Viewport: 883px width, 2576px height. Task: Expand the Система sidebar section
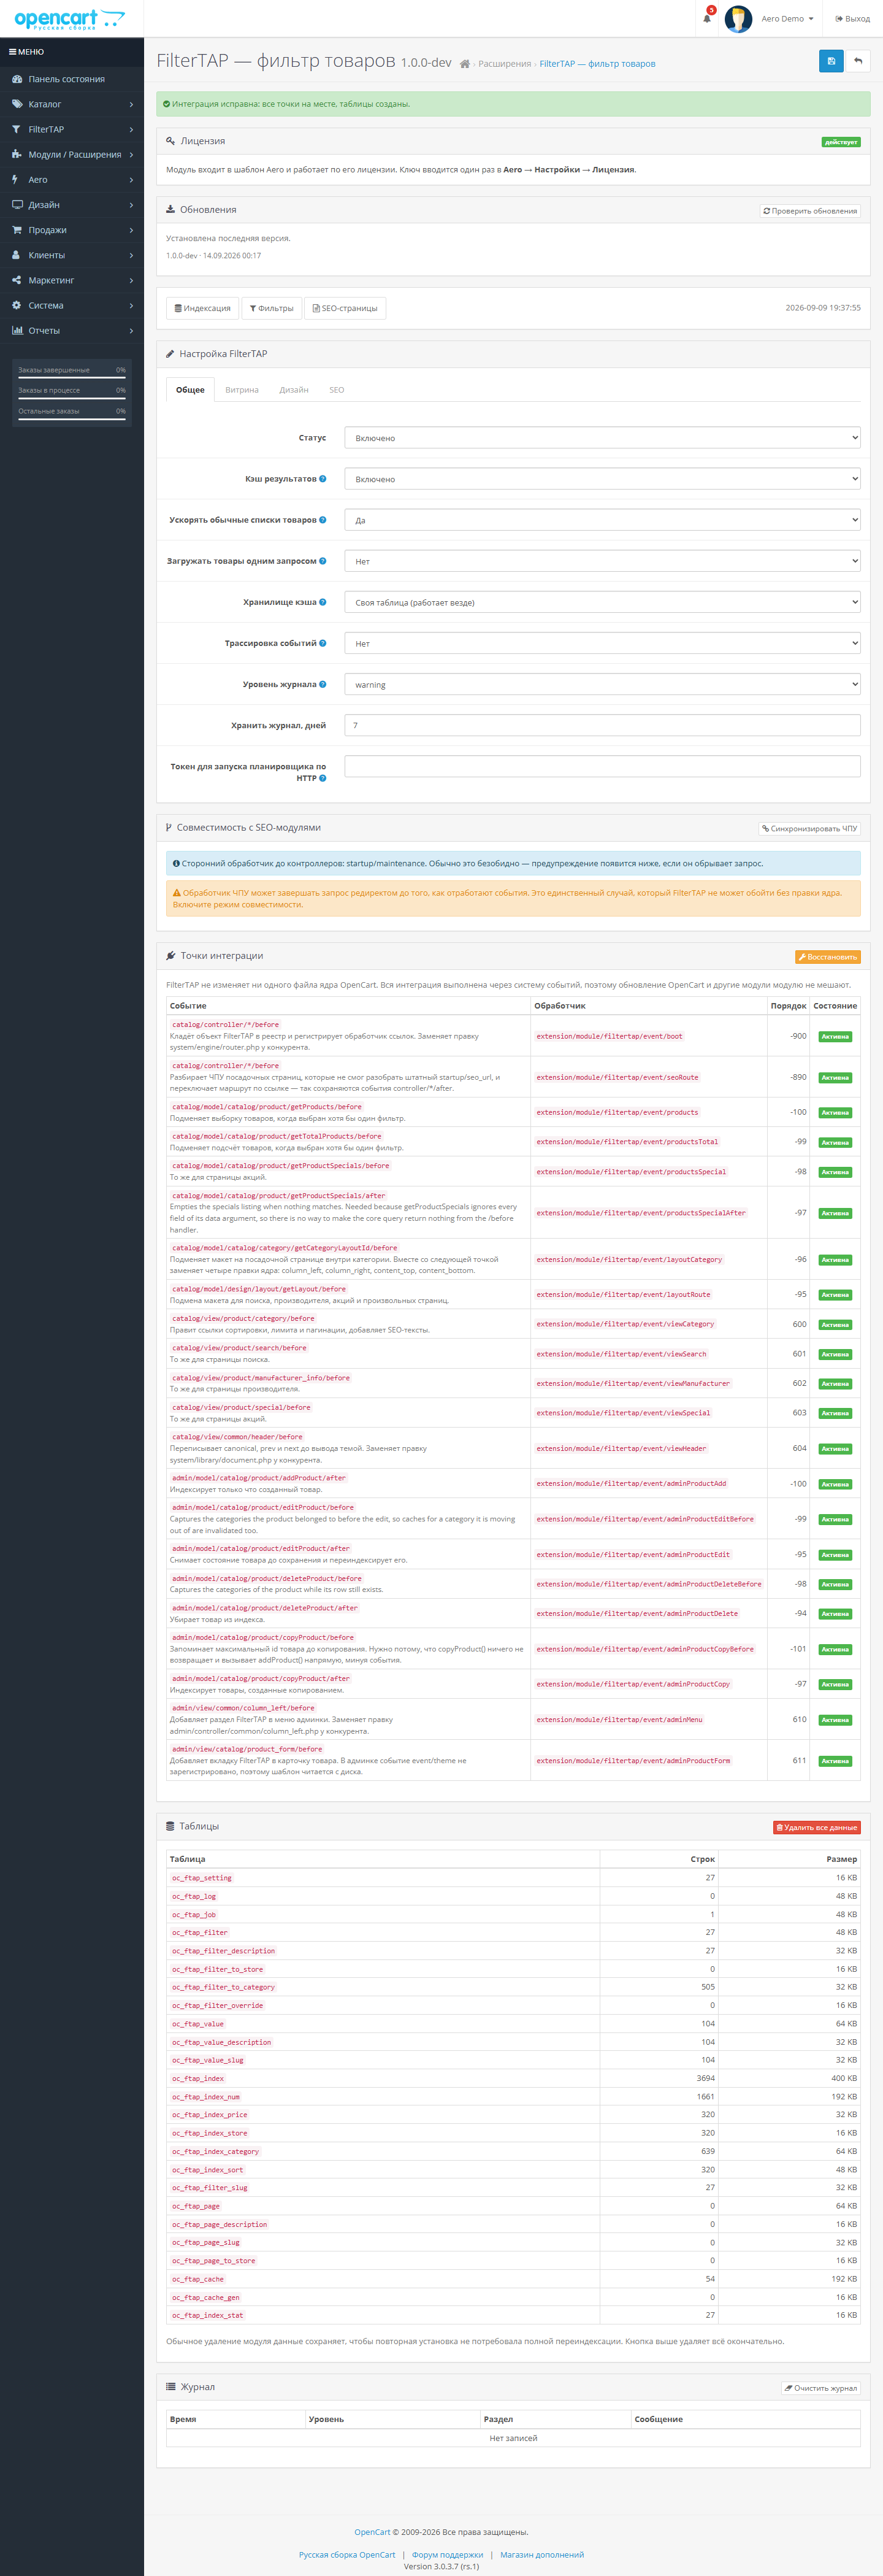click(72, 305)
